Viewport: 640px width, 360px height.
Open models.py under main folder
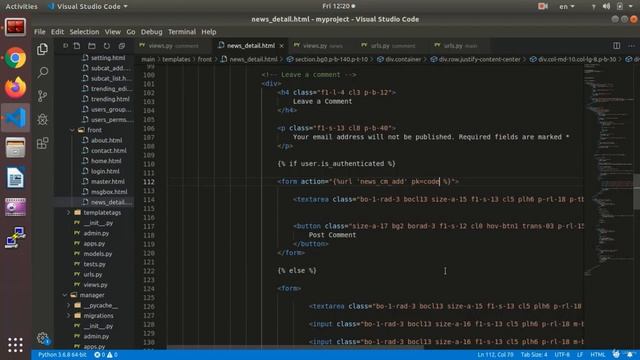98,253
